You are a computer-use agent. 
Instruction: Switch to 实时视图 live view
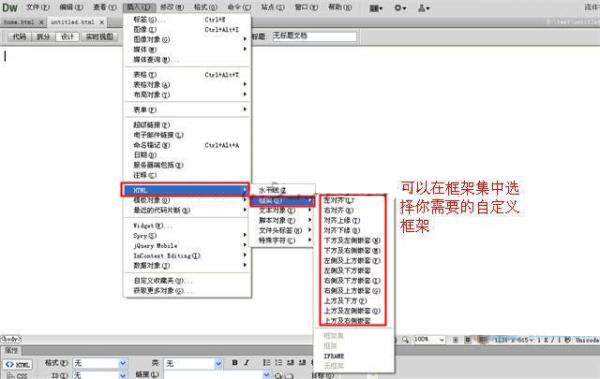(x=99, y=37)
